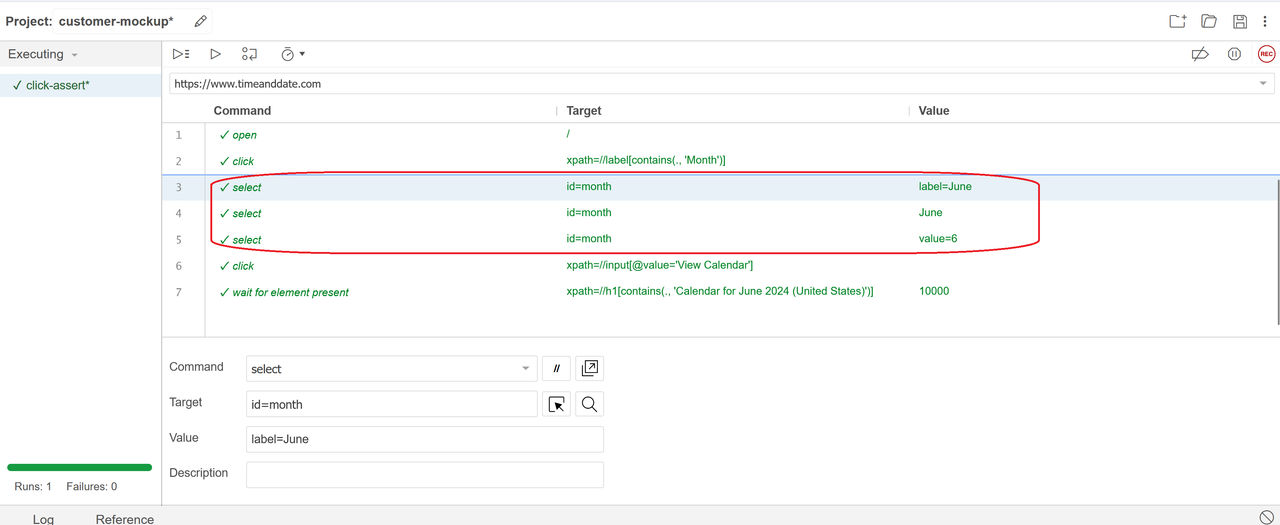Open the base URL history dropdown arrow
The image size is (1280, 525).
click(1264, 84)
